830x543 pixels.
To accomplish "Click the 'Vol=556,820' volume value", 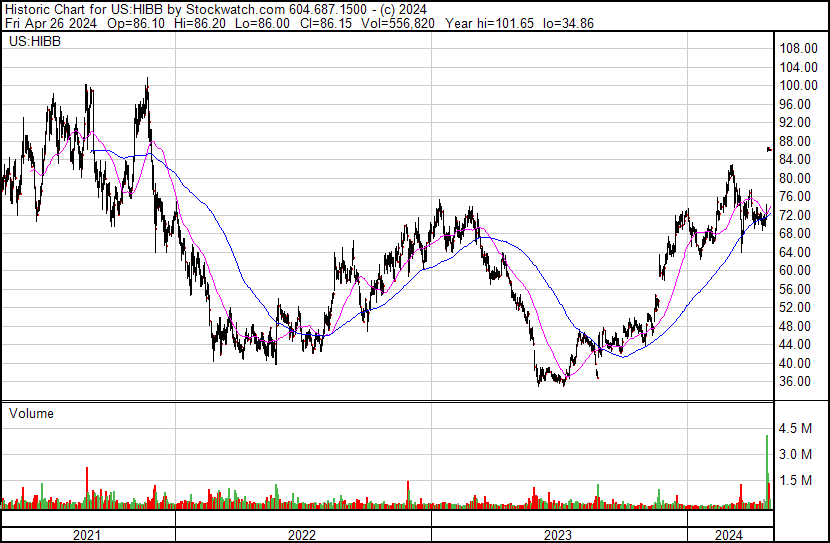I will pyautogui.click(x=398, y=23).
